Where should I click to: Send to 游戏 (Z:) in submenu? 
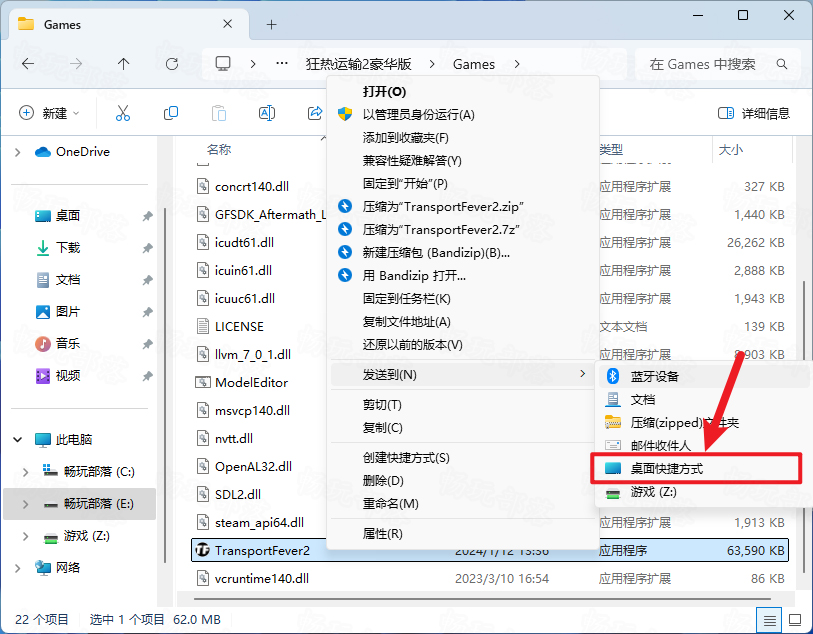(704, 491)
